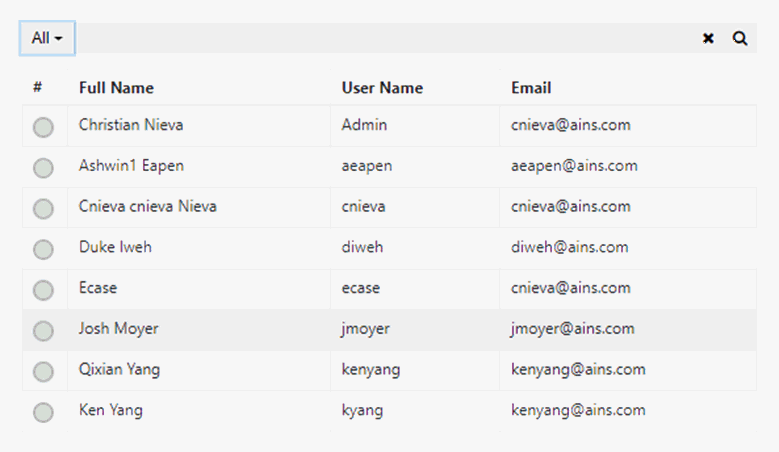Screen dimensions: 779x452
Task: Click the Admin user name cell
Action: coord(364,125)
